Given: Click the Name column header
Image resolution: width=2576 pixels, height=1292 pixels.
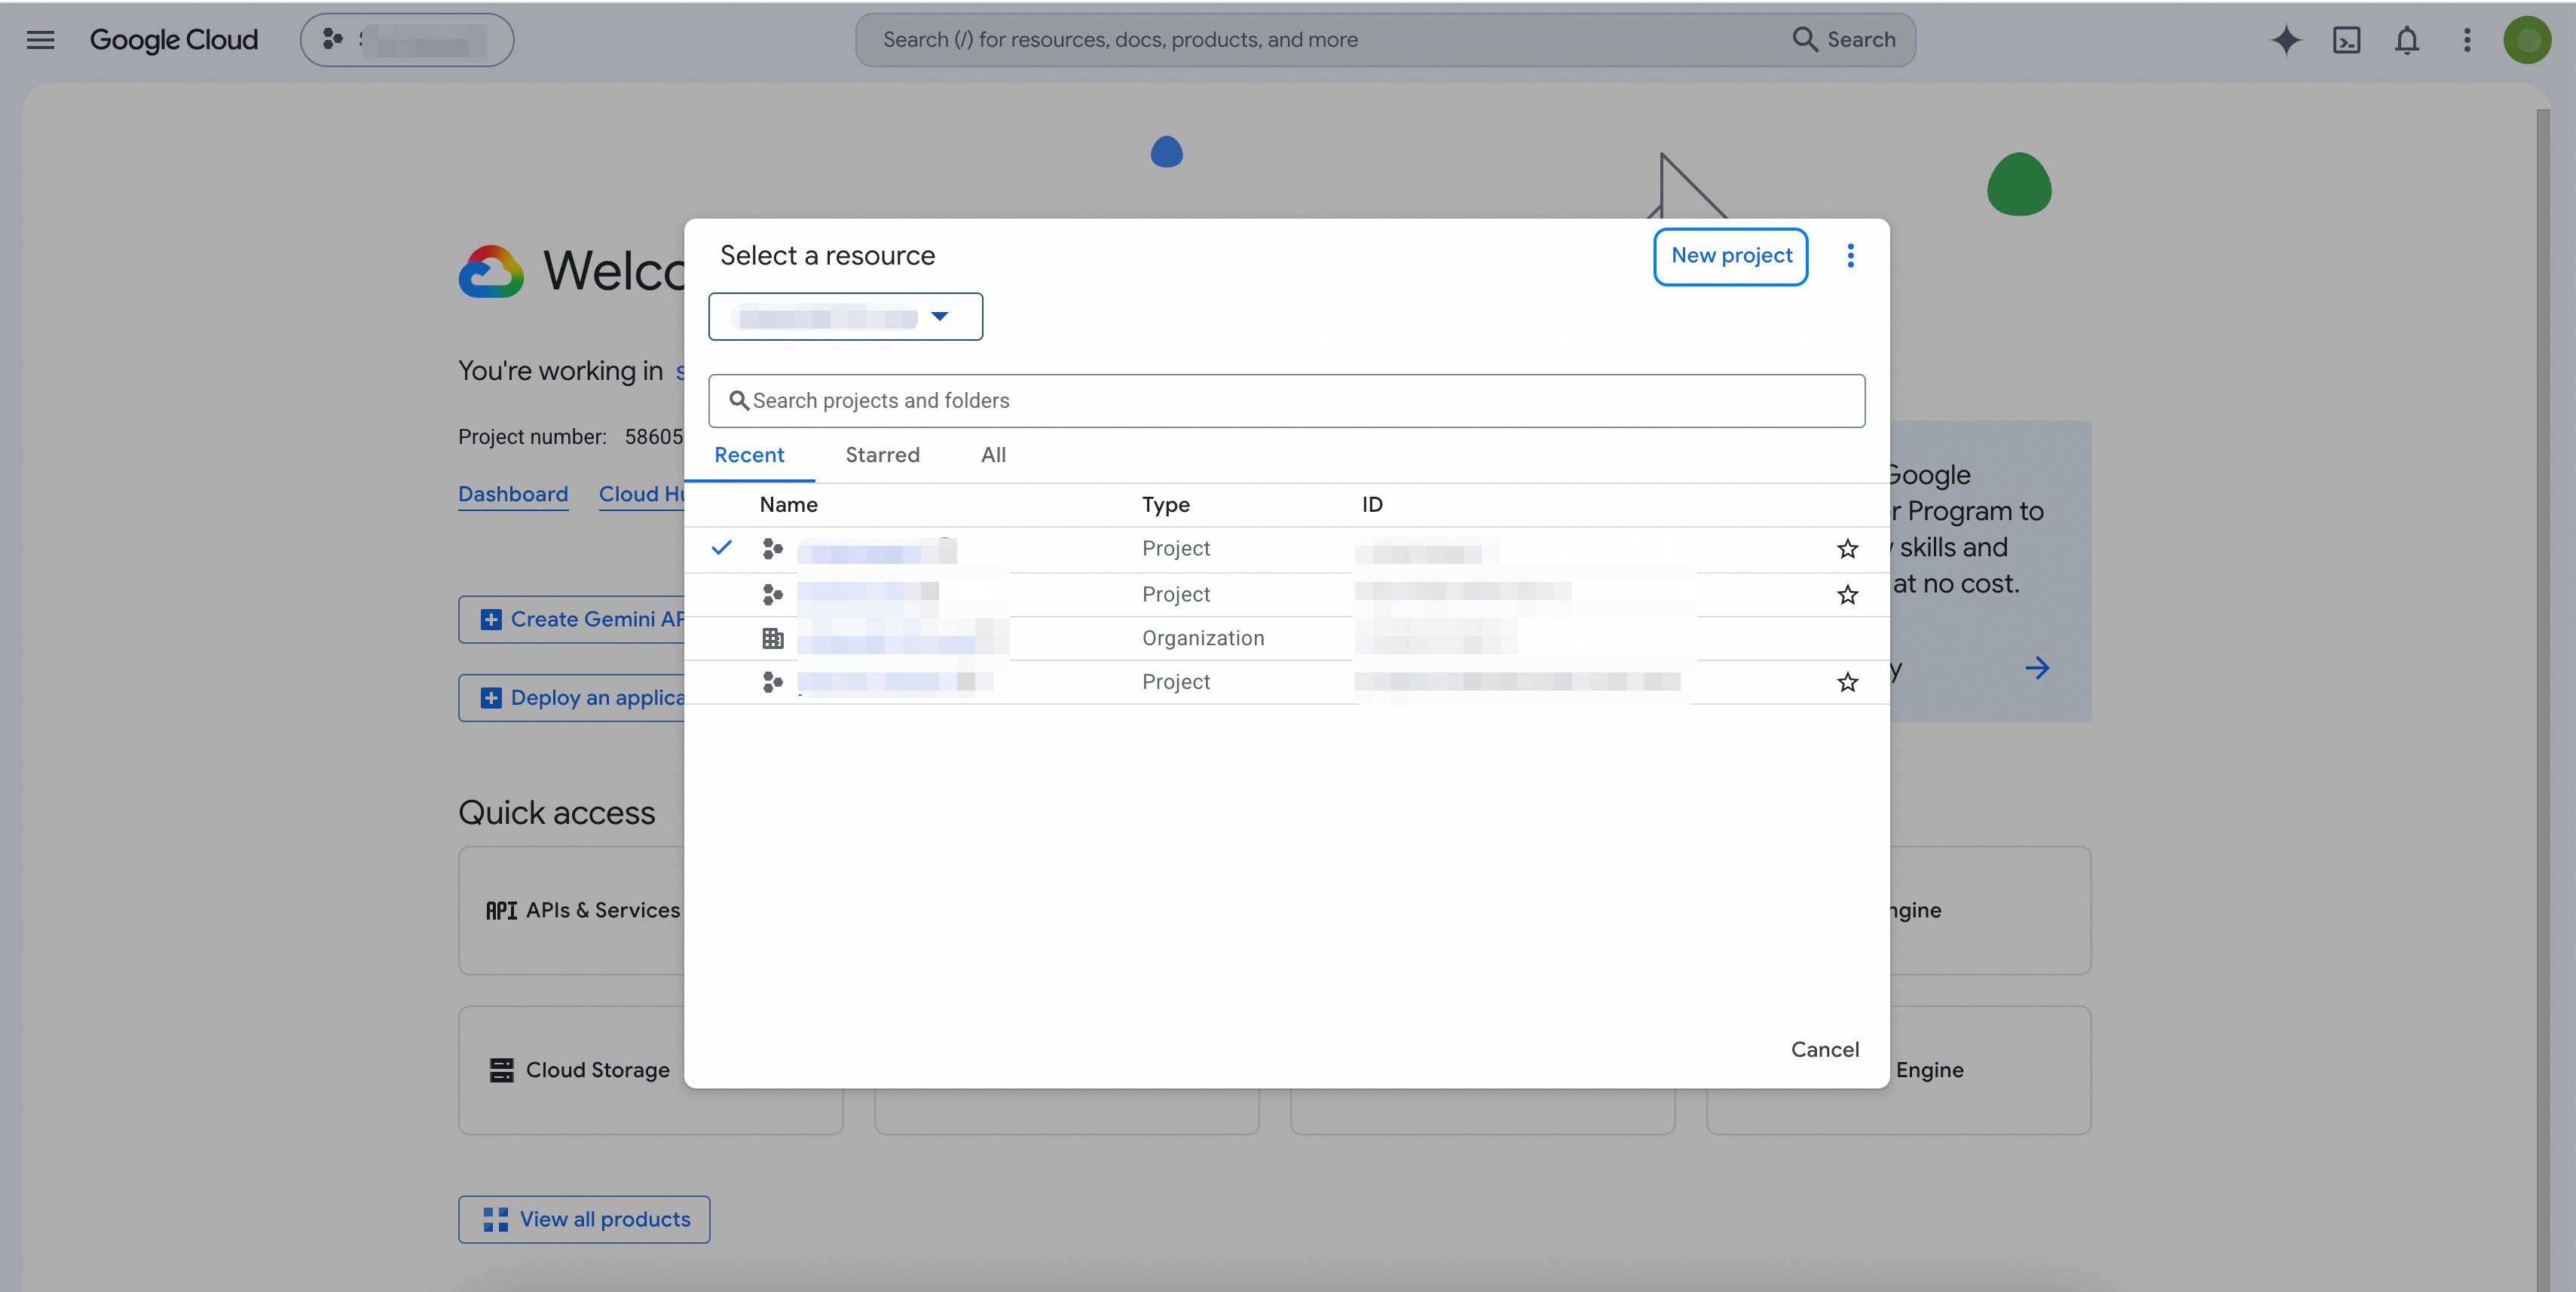Looking at the screenshot, I should click(x=788, y=505).
